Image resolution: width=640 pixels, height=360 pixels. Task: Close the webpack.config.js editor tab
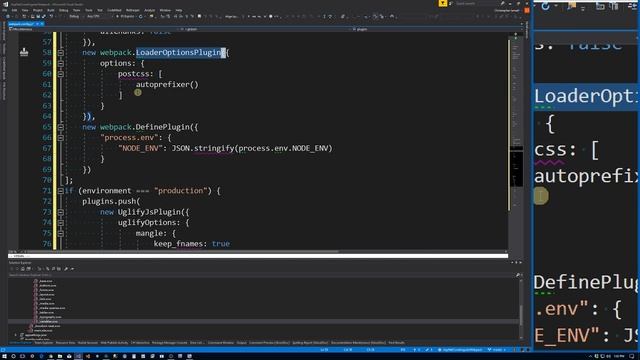tap(42, 24)
